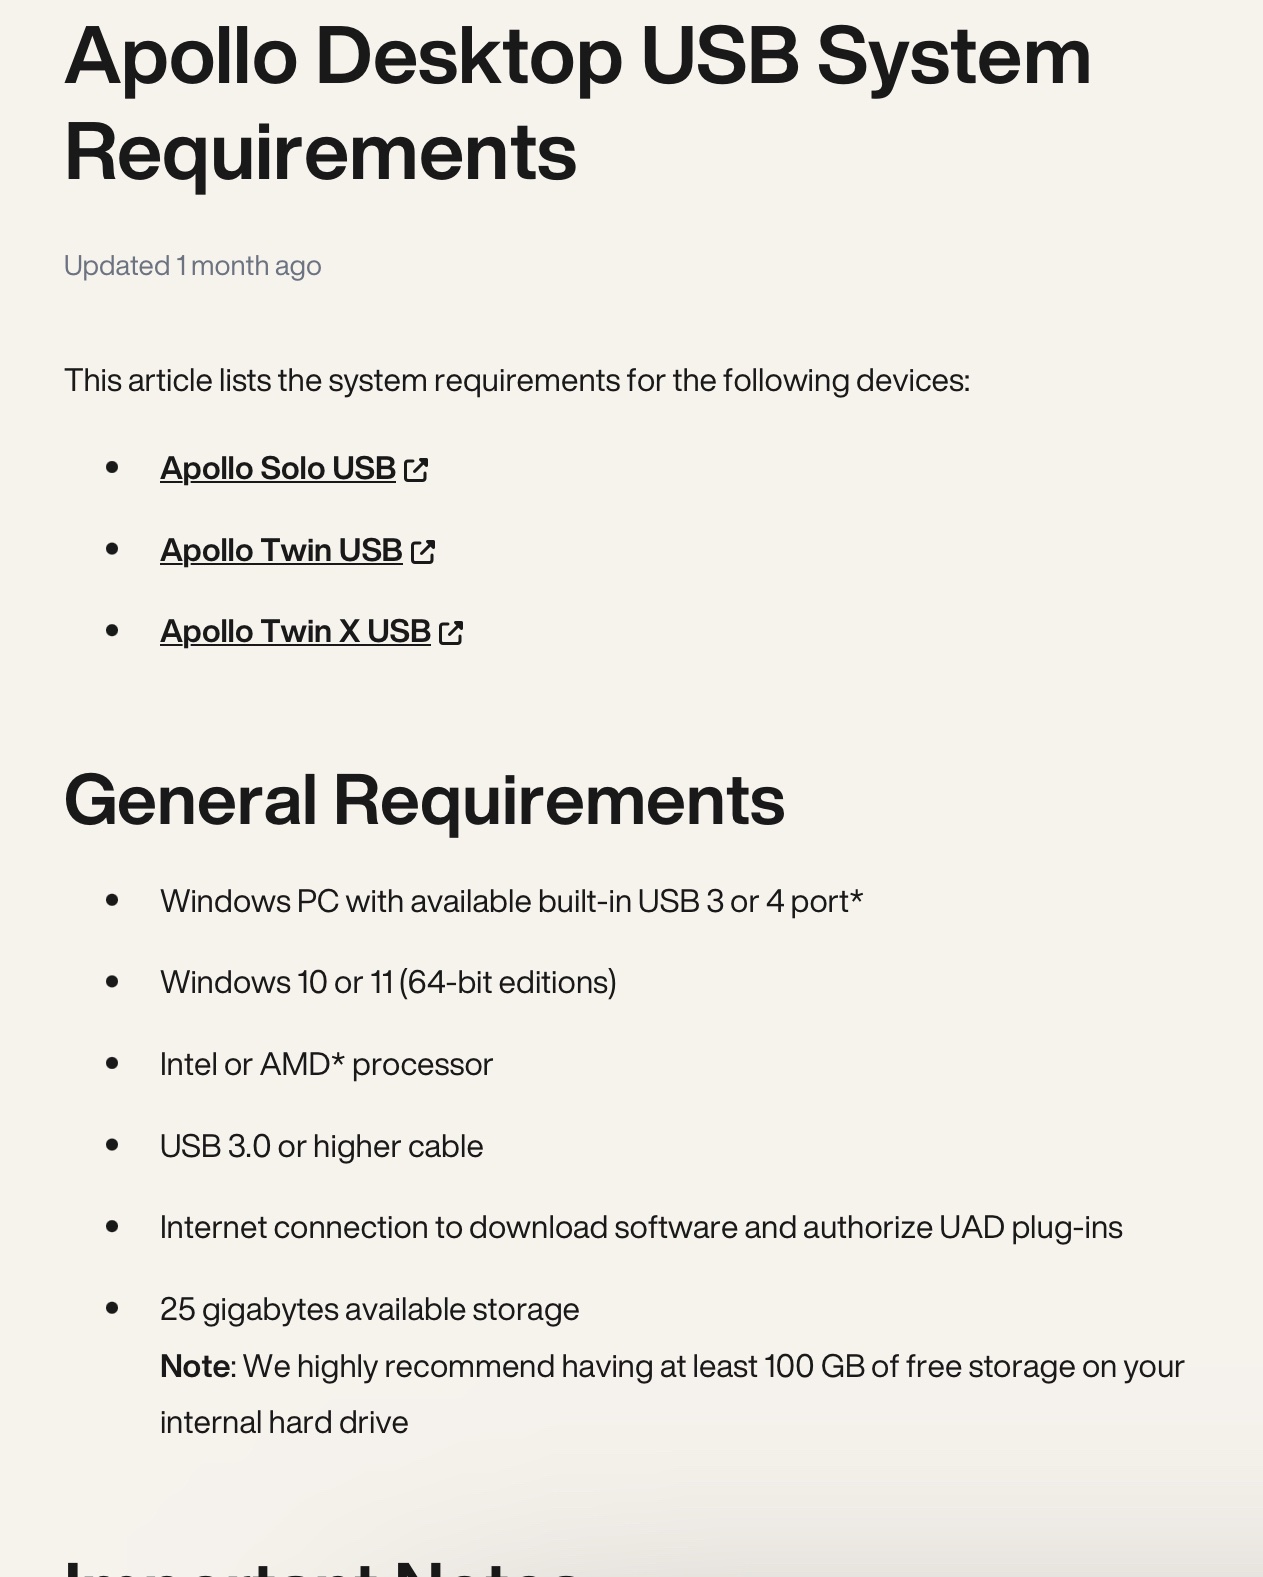Click the bold 'Note' label
Viewport: 1263px width, 1577px height.
click(x=195, y=1367)
